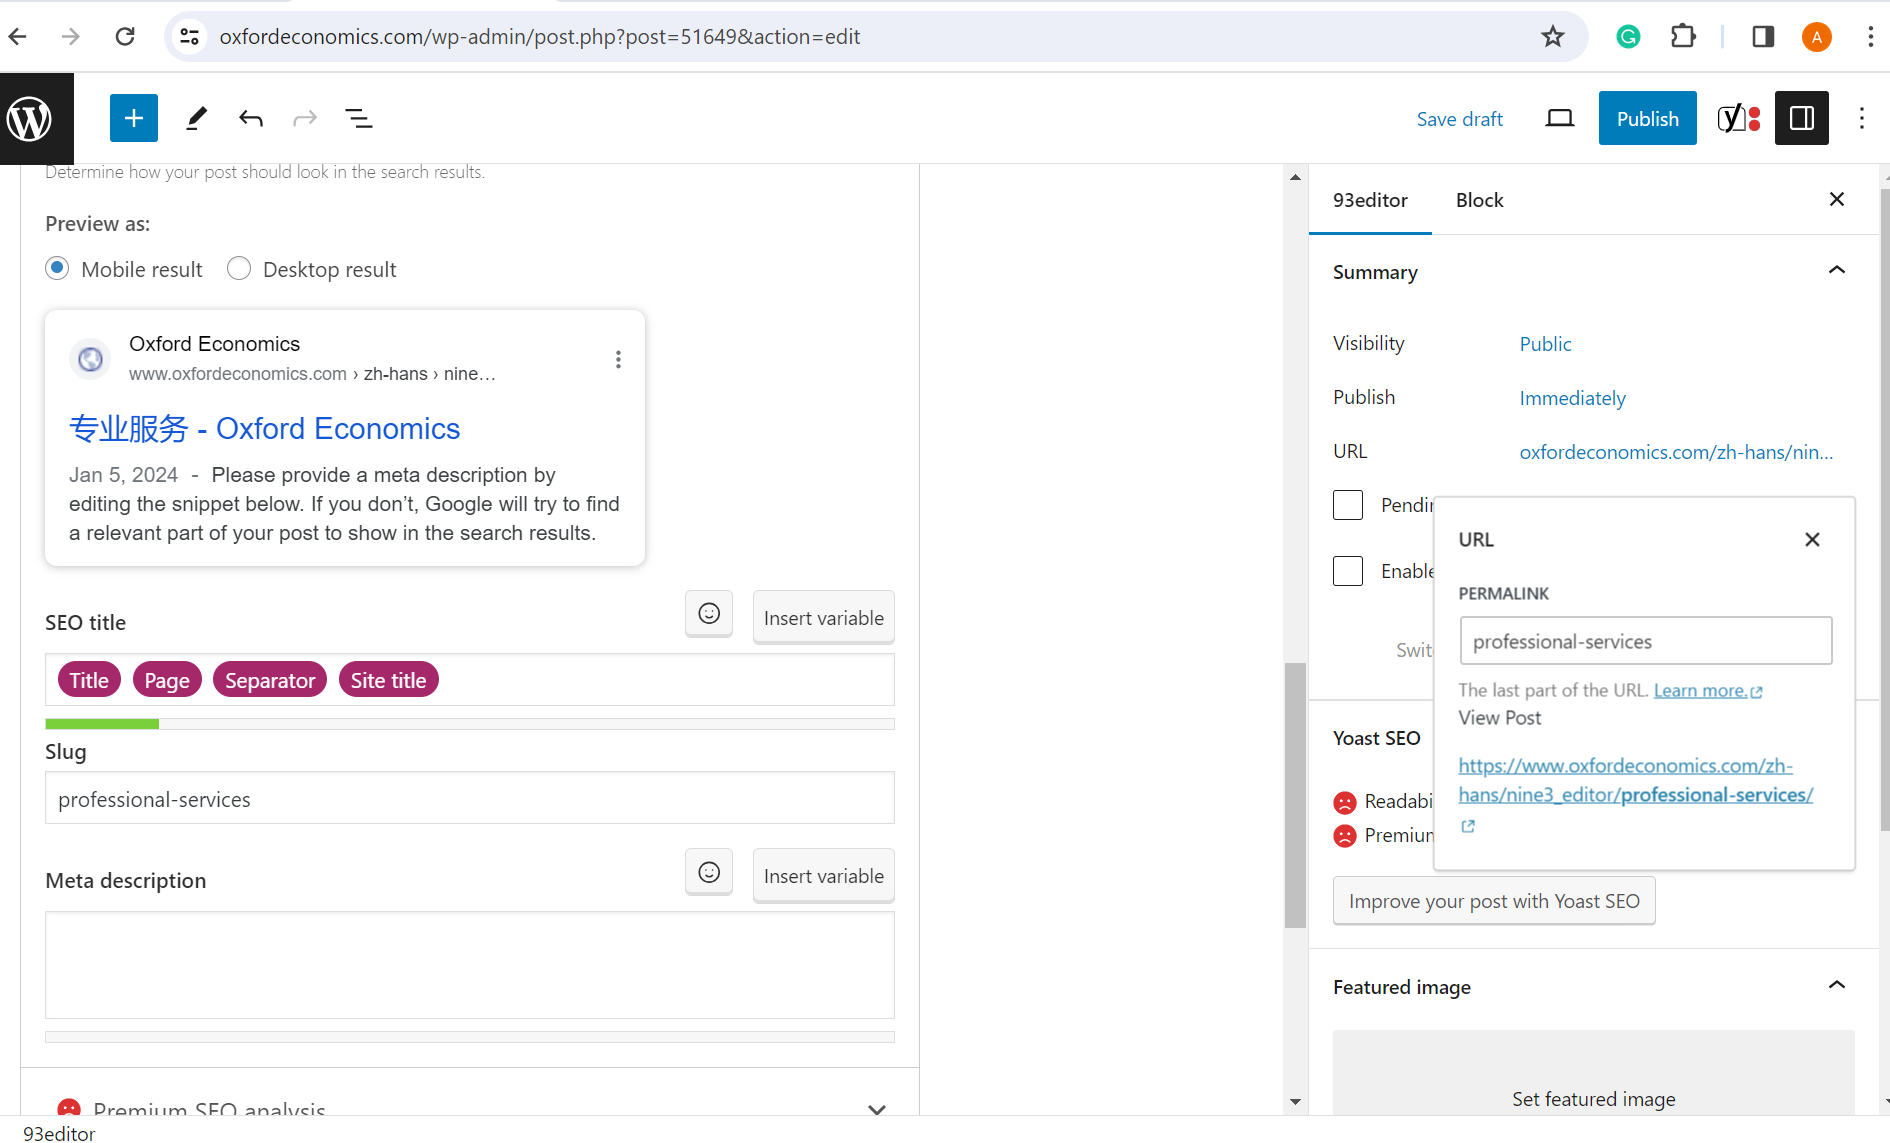
Task: Click the Title variable tag
Action: point(89,680)
